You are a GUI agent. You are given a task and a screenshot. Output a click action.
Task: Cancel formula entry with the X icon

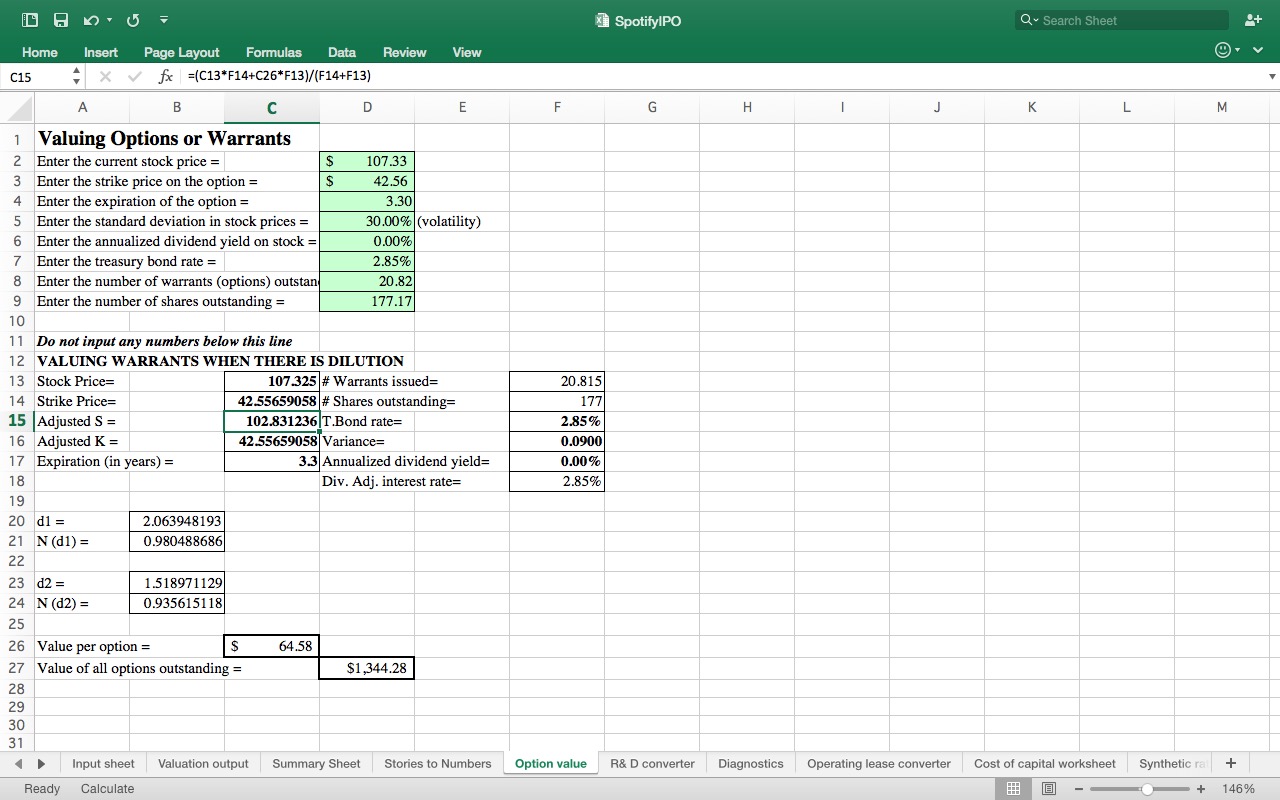(104, 75)
